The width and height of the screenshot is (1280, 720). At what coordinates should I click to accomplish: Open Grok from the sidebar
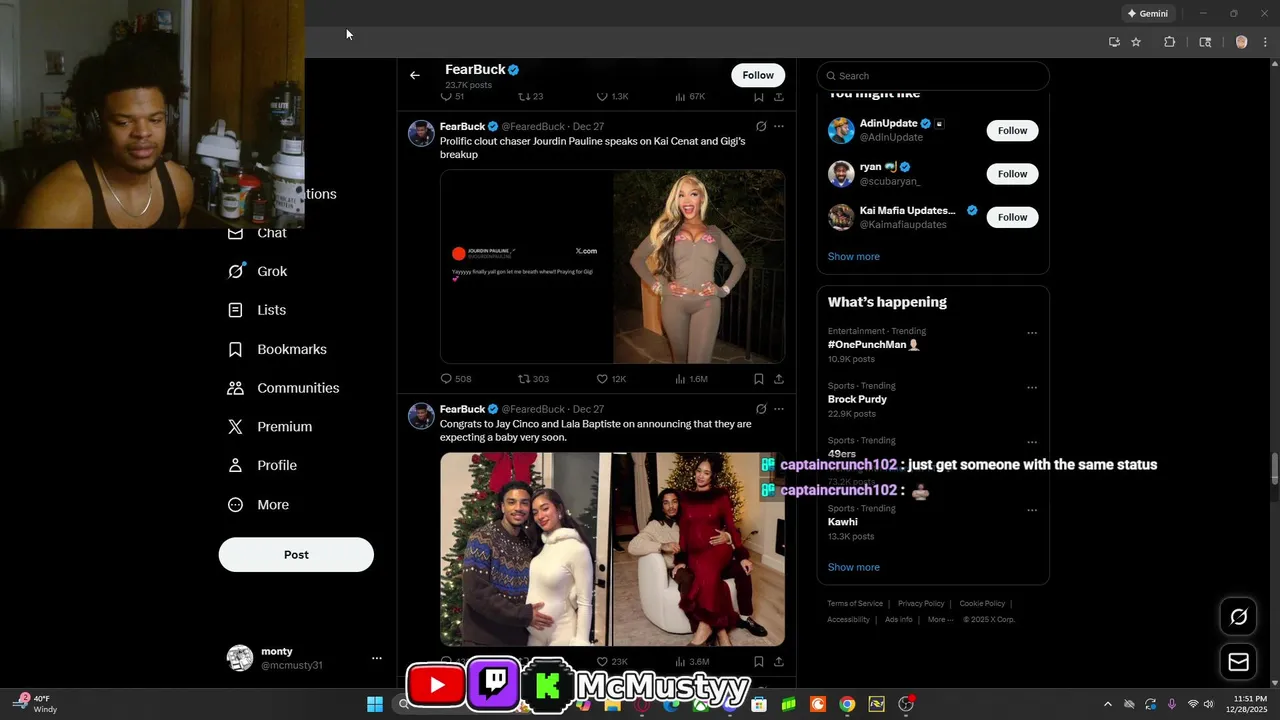click(x=258, y=271)
